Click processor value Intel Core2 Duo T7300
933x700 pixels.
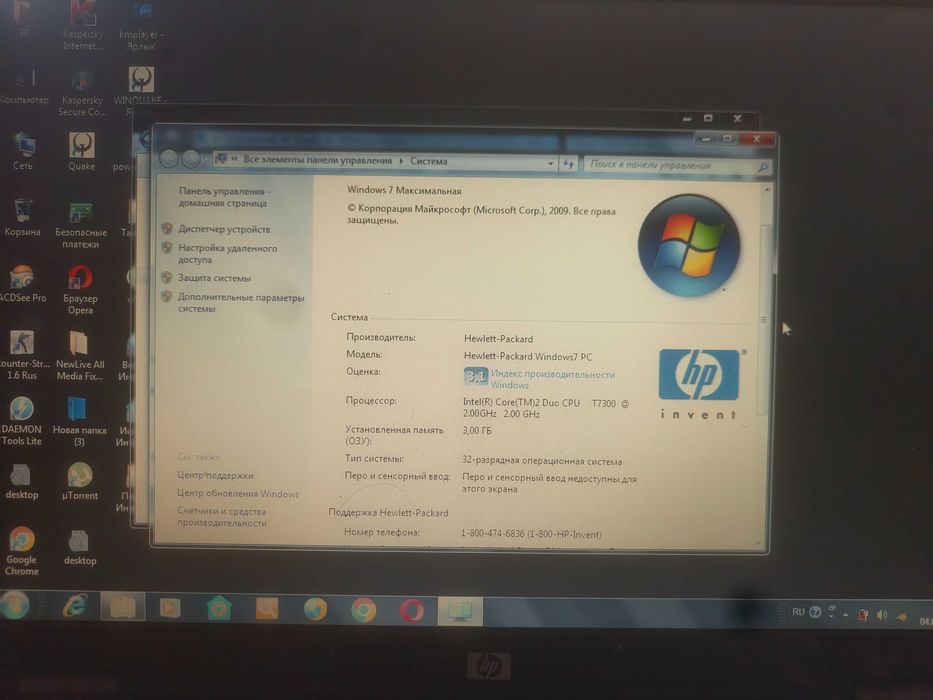tap(546, 408)
